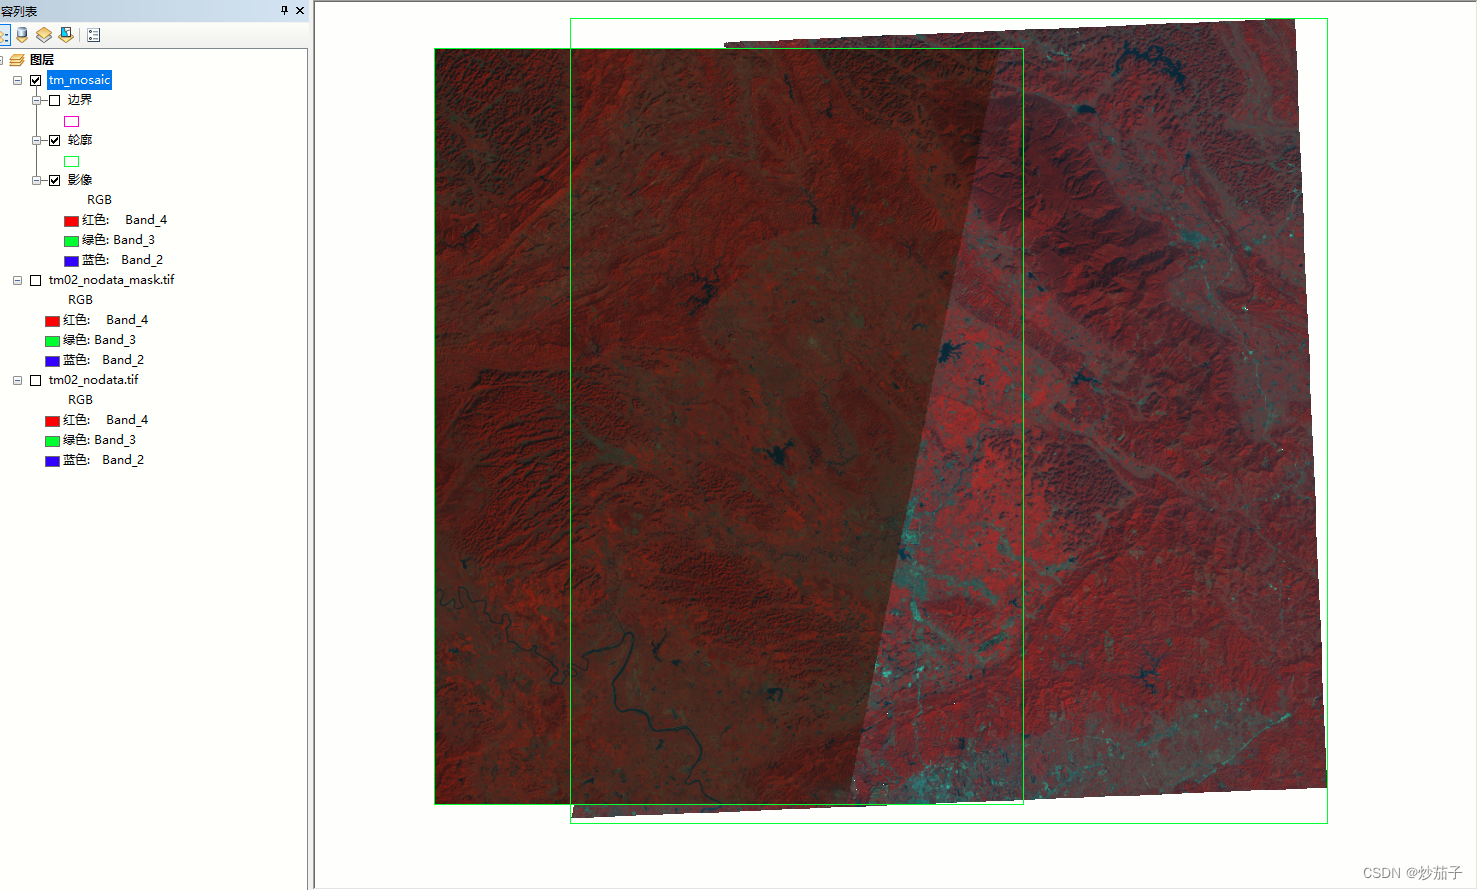Click blue swatch of tm02_nodata.tif
The image size is (1478, 890).
click(x=52, y=461)
